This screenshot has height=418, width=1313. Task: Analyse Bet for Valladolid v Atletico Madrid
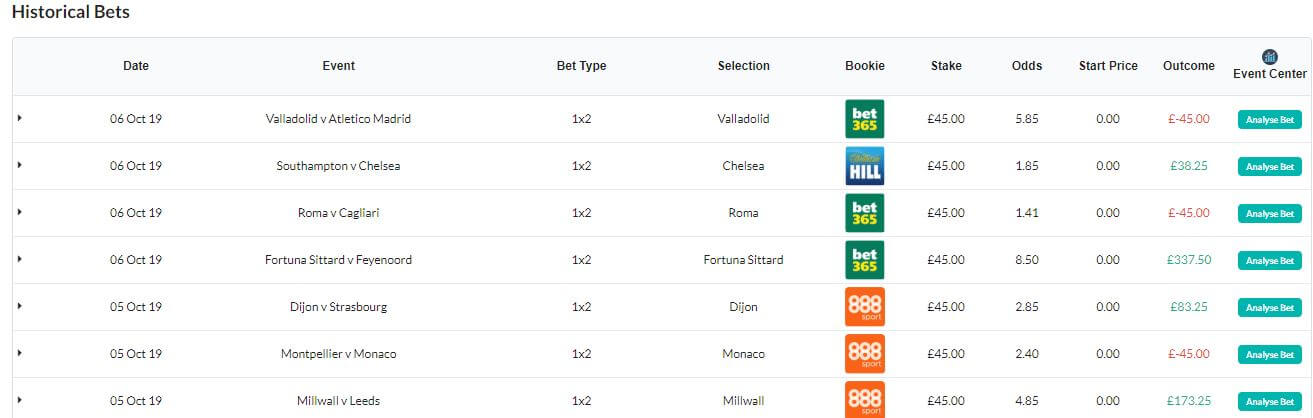click(x=1269, y=119)
